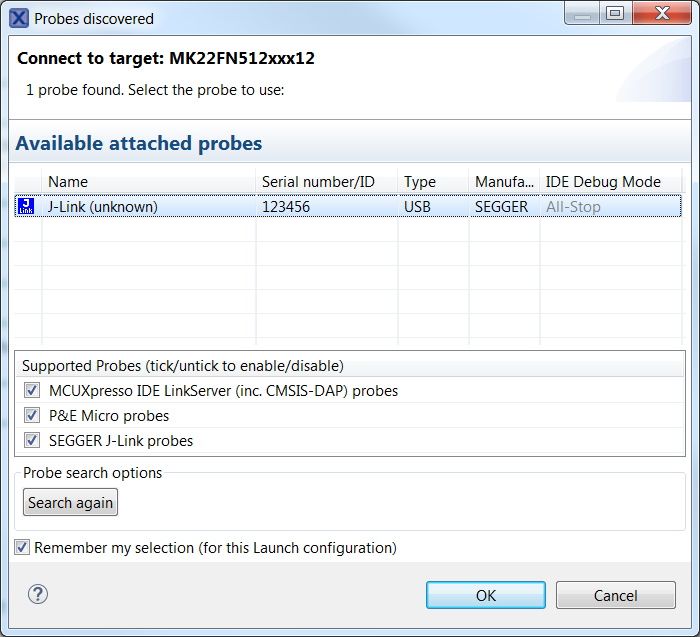Click the Cancel button
This screenshot has height=637, width=700.
(616, 595)
